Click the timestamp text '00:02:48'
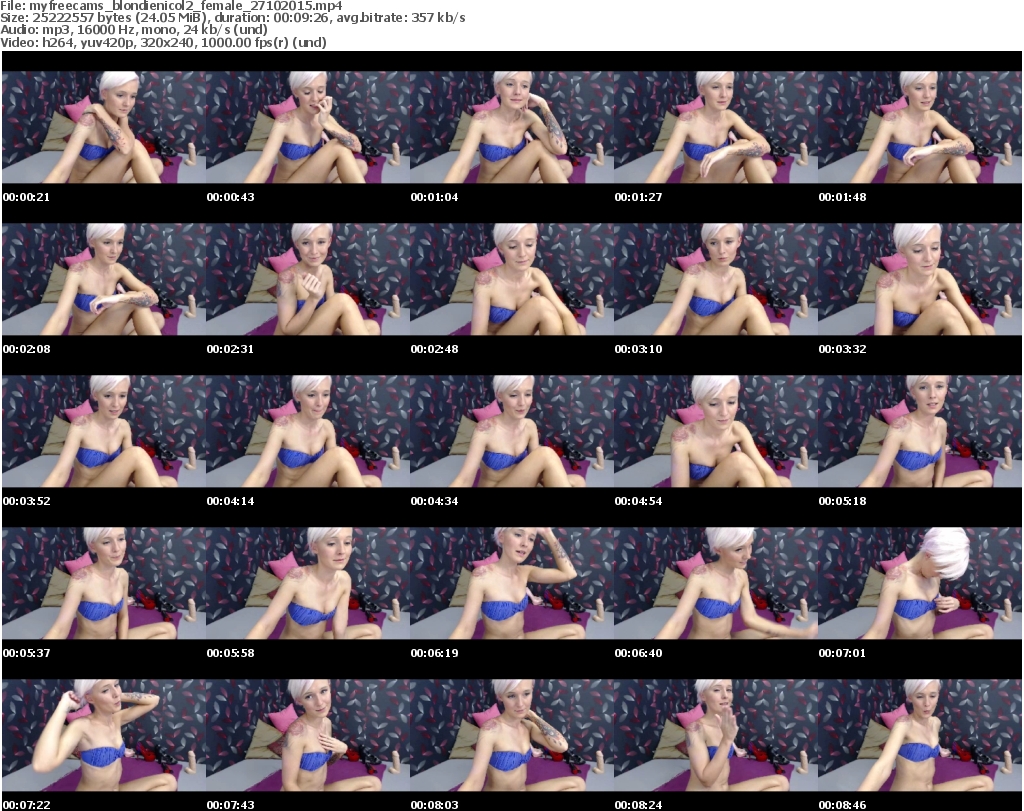The width and height of the screenshot is (1024, 811). coord(434,349)
